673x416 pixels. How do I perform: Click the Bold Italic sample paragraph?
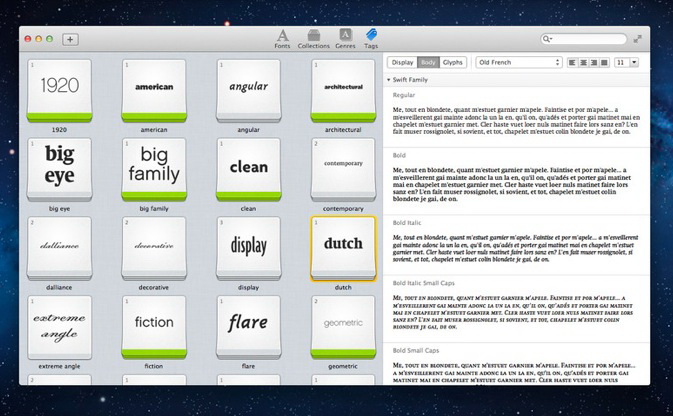515,249
